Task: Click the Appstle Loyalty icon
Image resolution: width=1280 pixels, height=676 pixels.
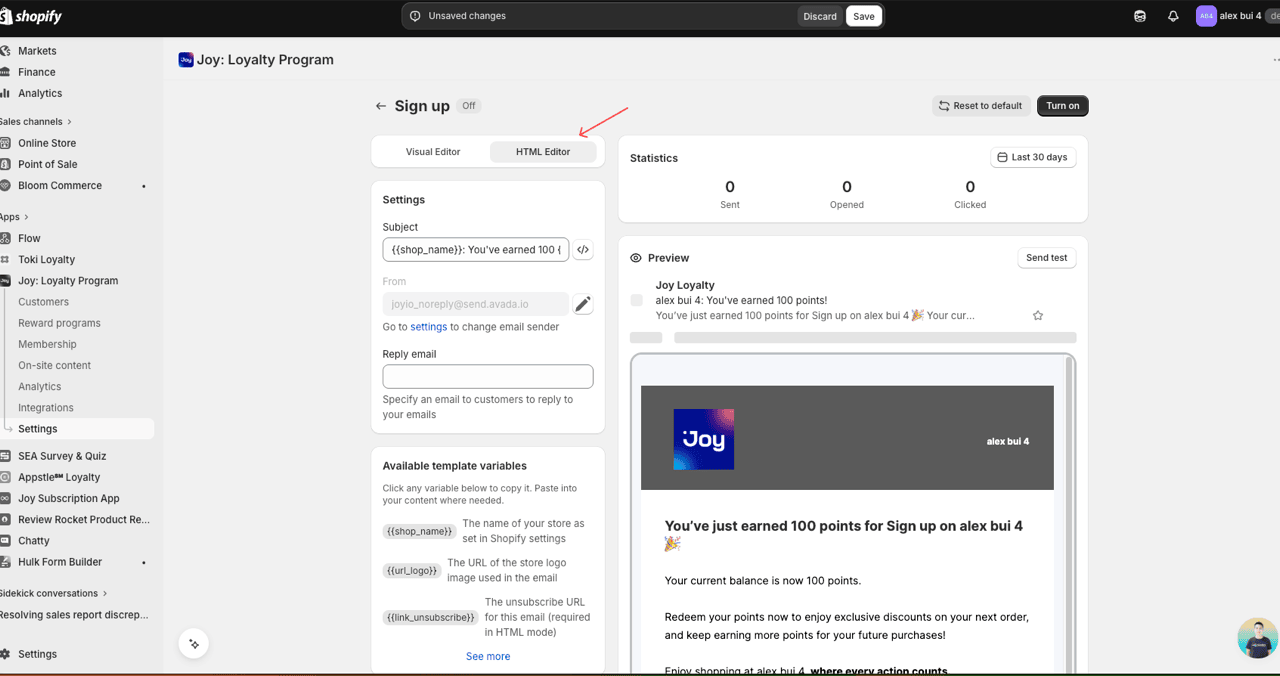Action: click(x=5, y=477)
